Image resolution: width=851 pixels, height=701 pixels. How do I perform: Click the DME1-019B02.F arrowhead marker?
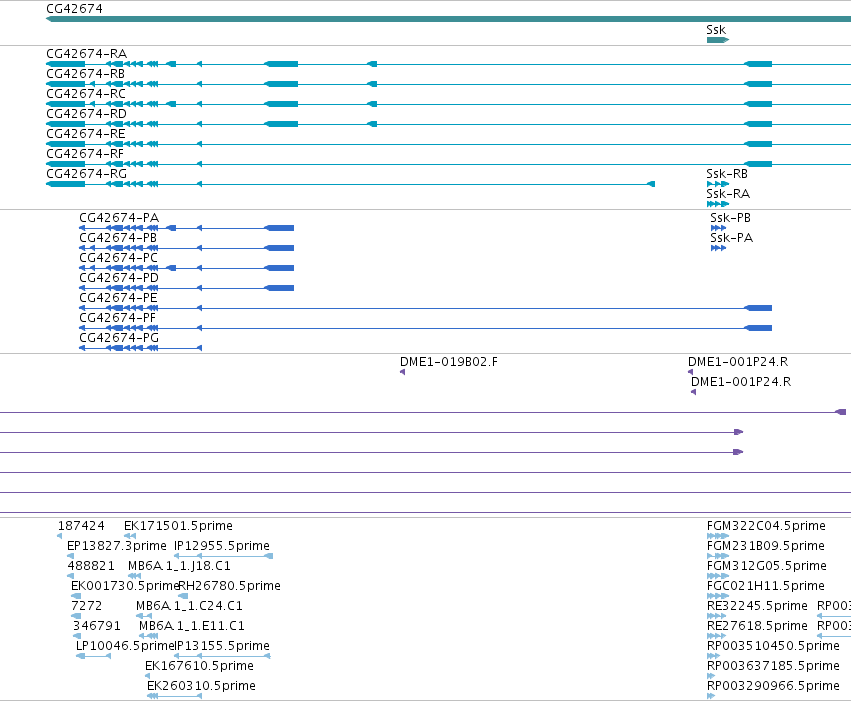(x=402, y=372)
